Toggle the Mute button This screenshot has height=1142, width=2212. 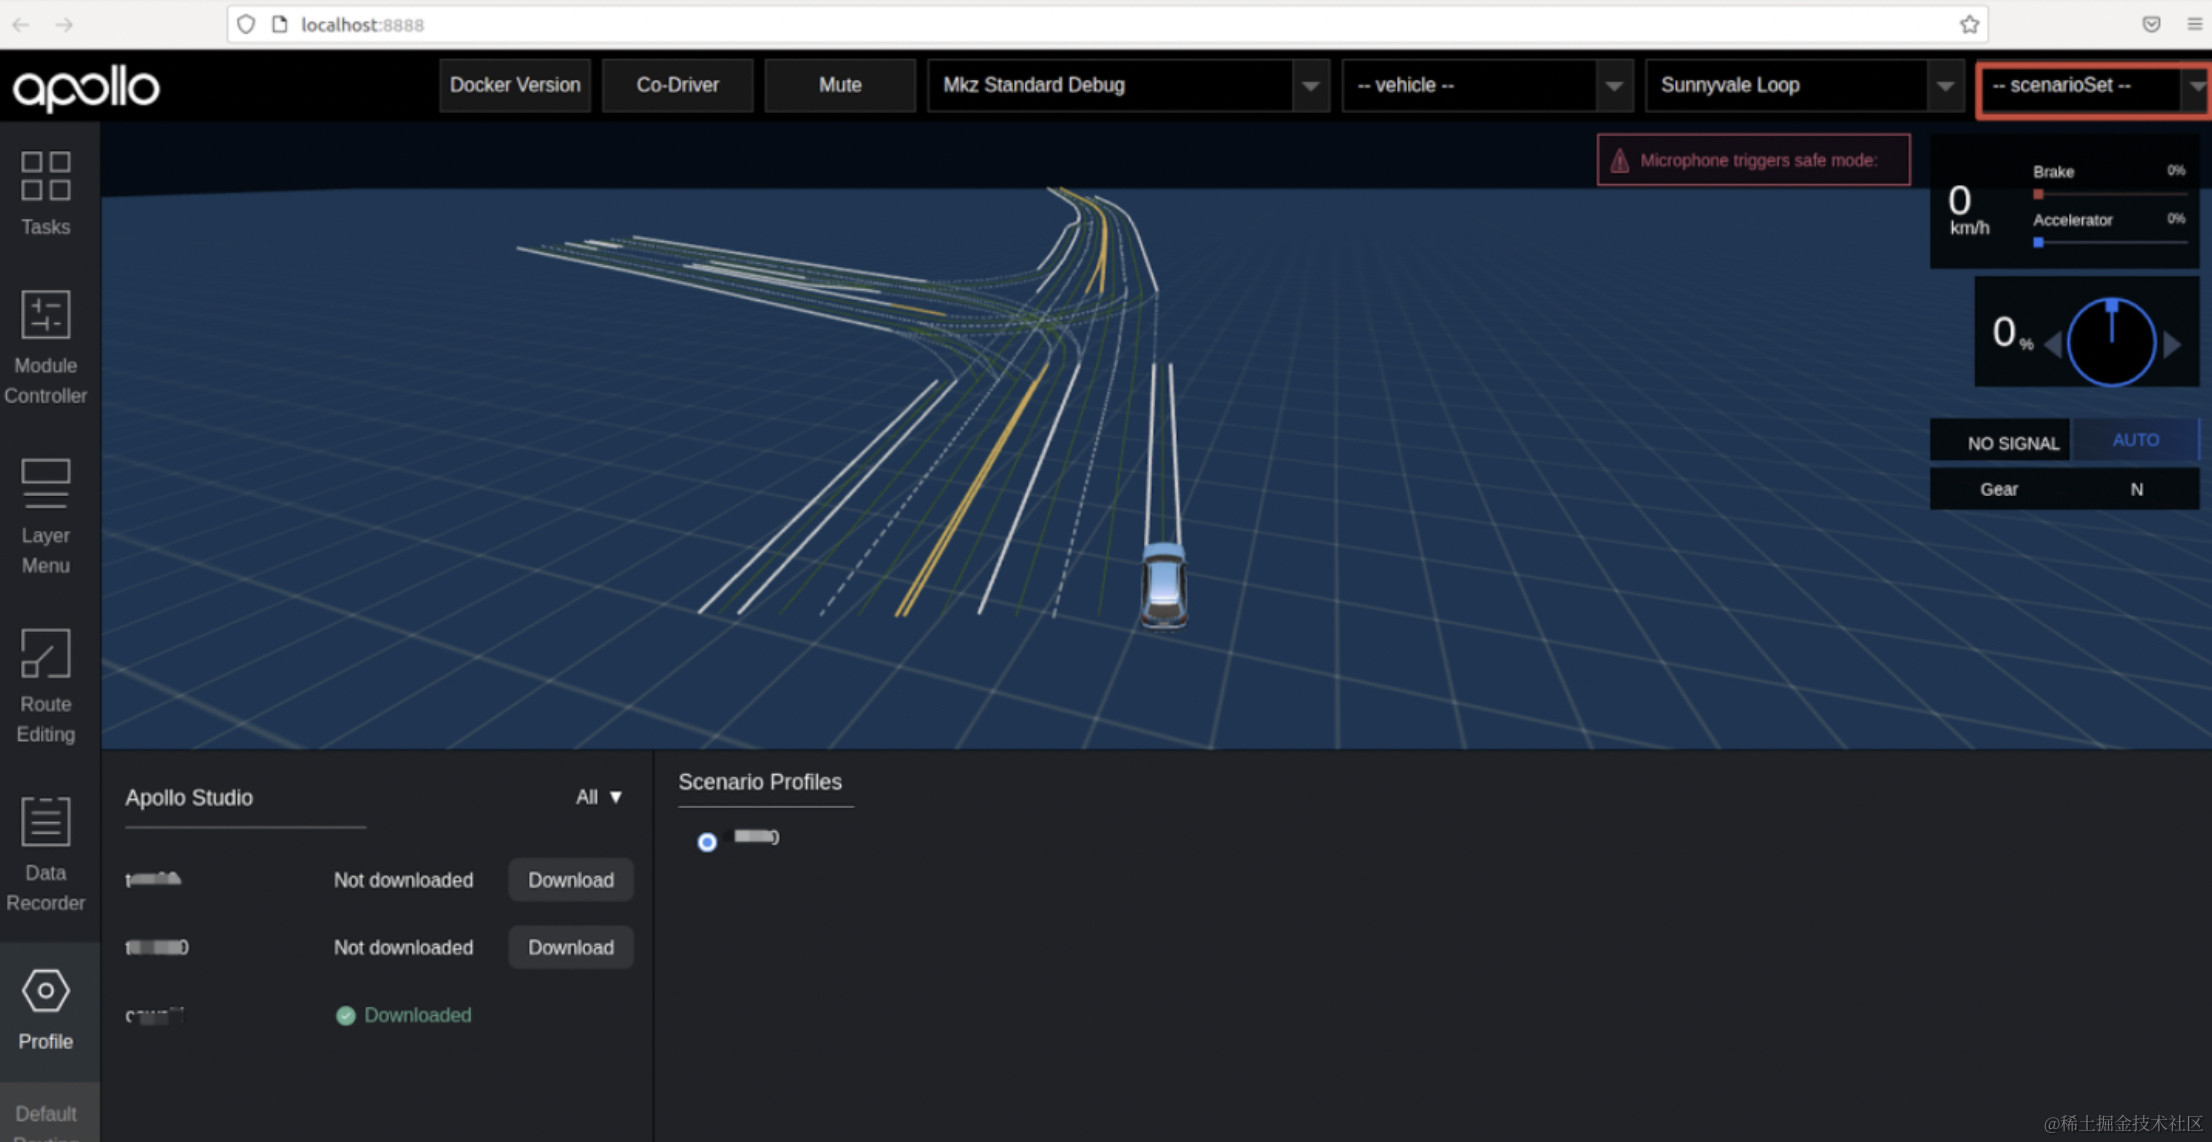coord(840,86)
